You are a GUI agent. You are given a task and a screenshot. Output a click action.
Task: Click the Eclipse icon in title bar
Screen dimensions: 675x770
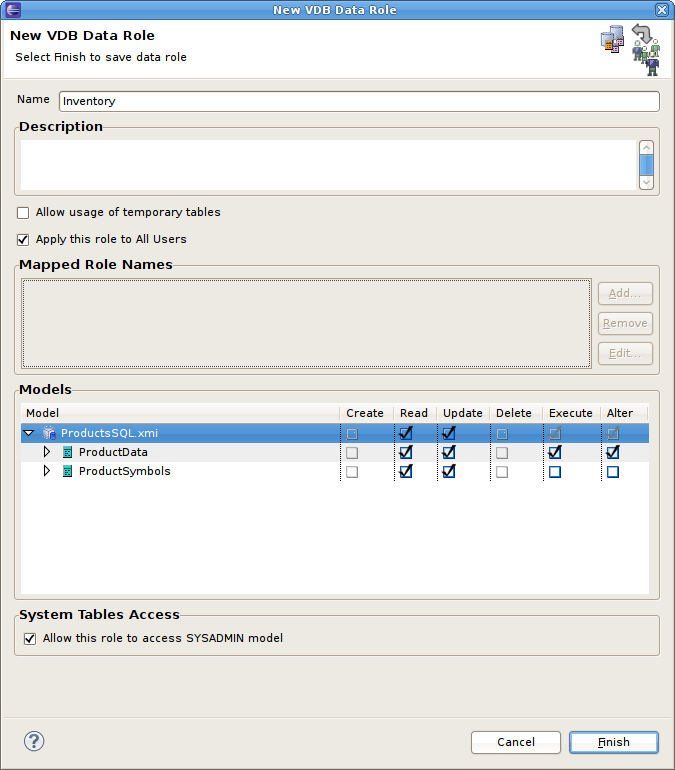(13, 10)
